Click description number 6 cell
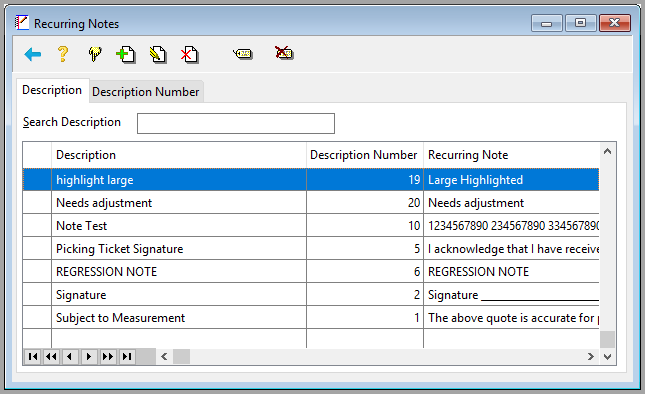 click(365, 272)
